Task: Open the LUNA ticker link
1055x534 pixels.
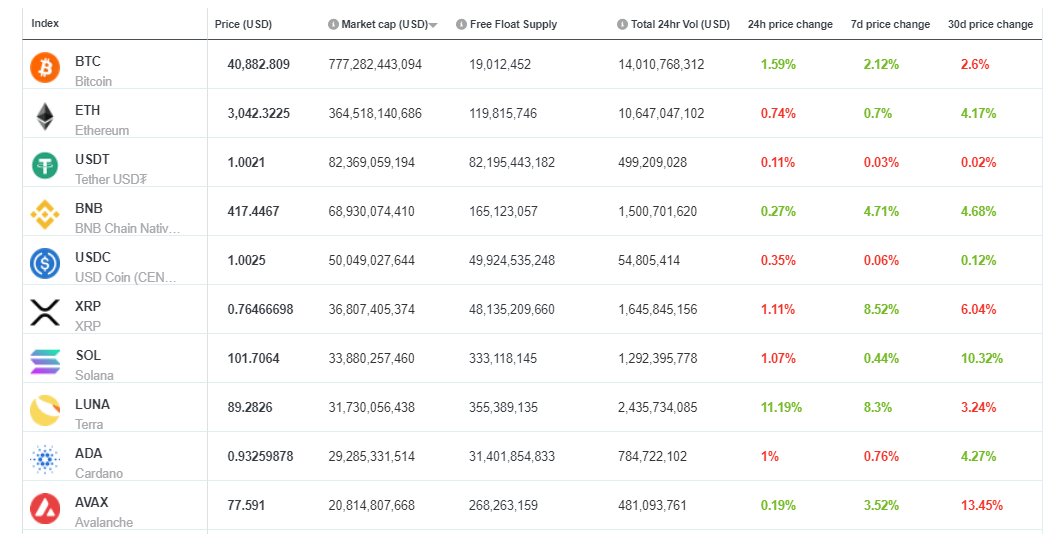Action: 92,405
